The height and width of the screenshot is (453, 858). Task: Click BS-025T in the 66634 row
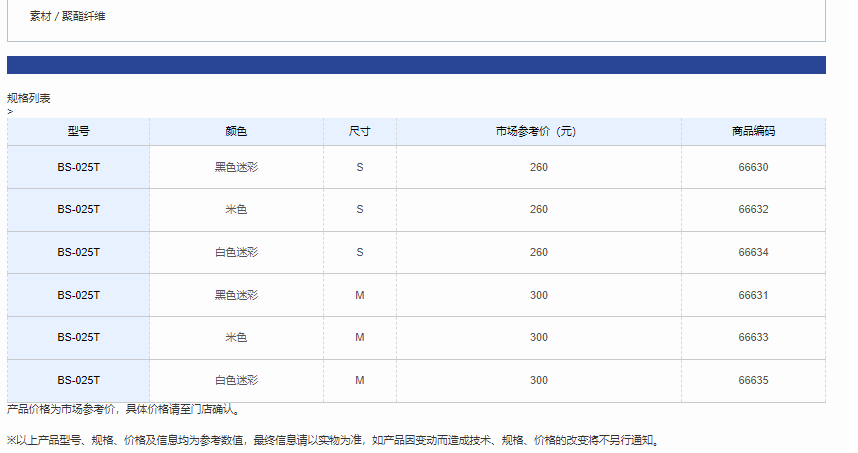point(78,252)
